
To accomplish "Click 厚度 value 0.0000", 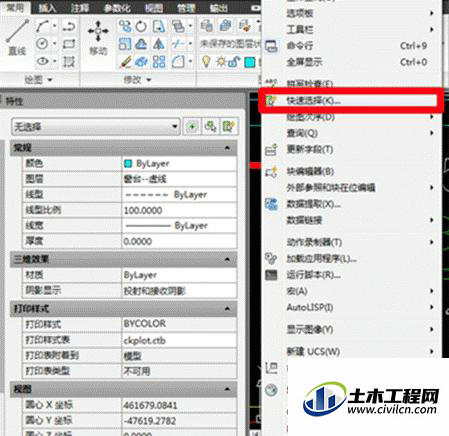I will (x=179, y=241).
